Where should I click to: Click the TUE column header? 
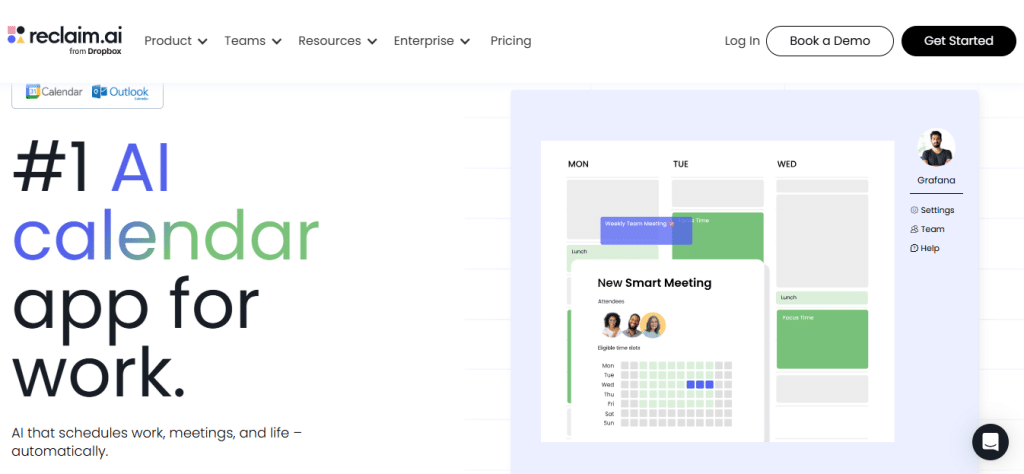680,164
